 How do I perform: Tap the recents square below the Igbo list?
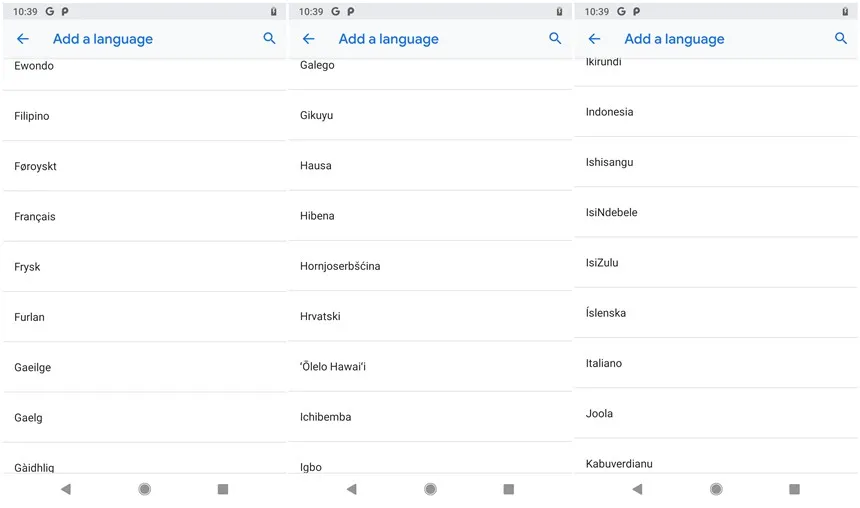[508, 489]
